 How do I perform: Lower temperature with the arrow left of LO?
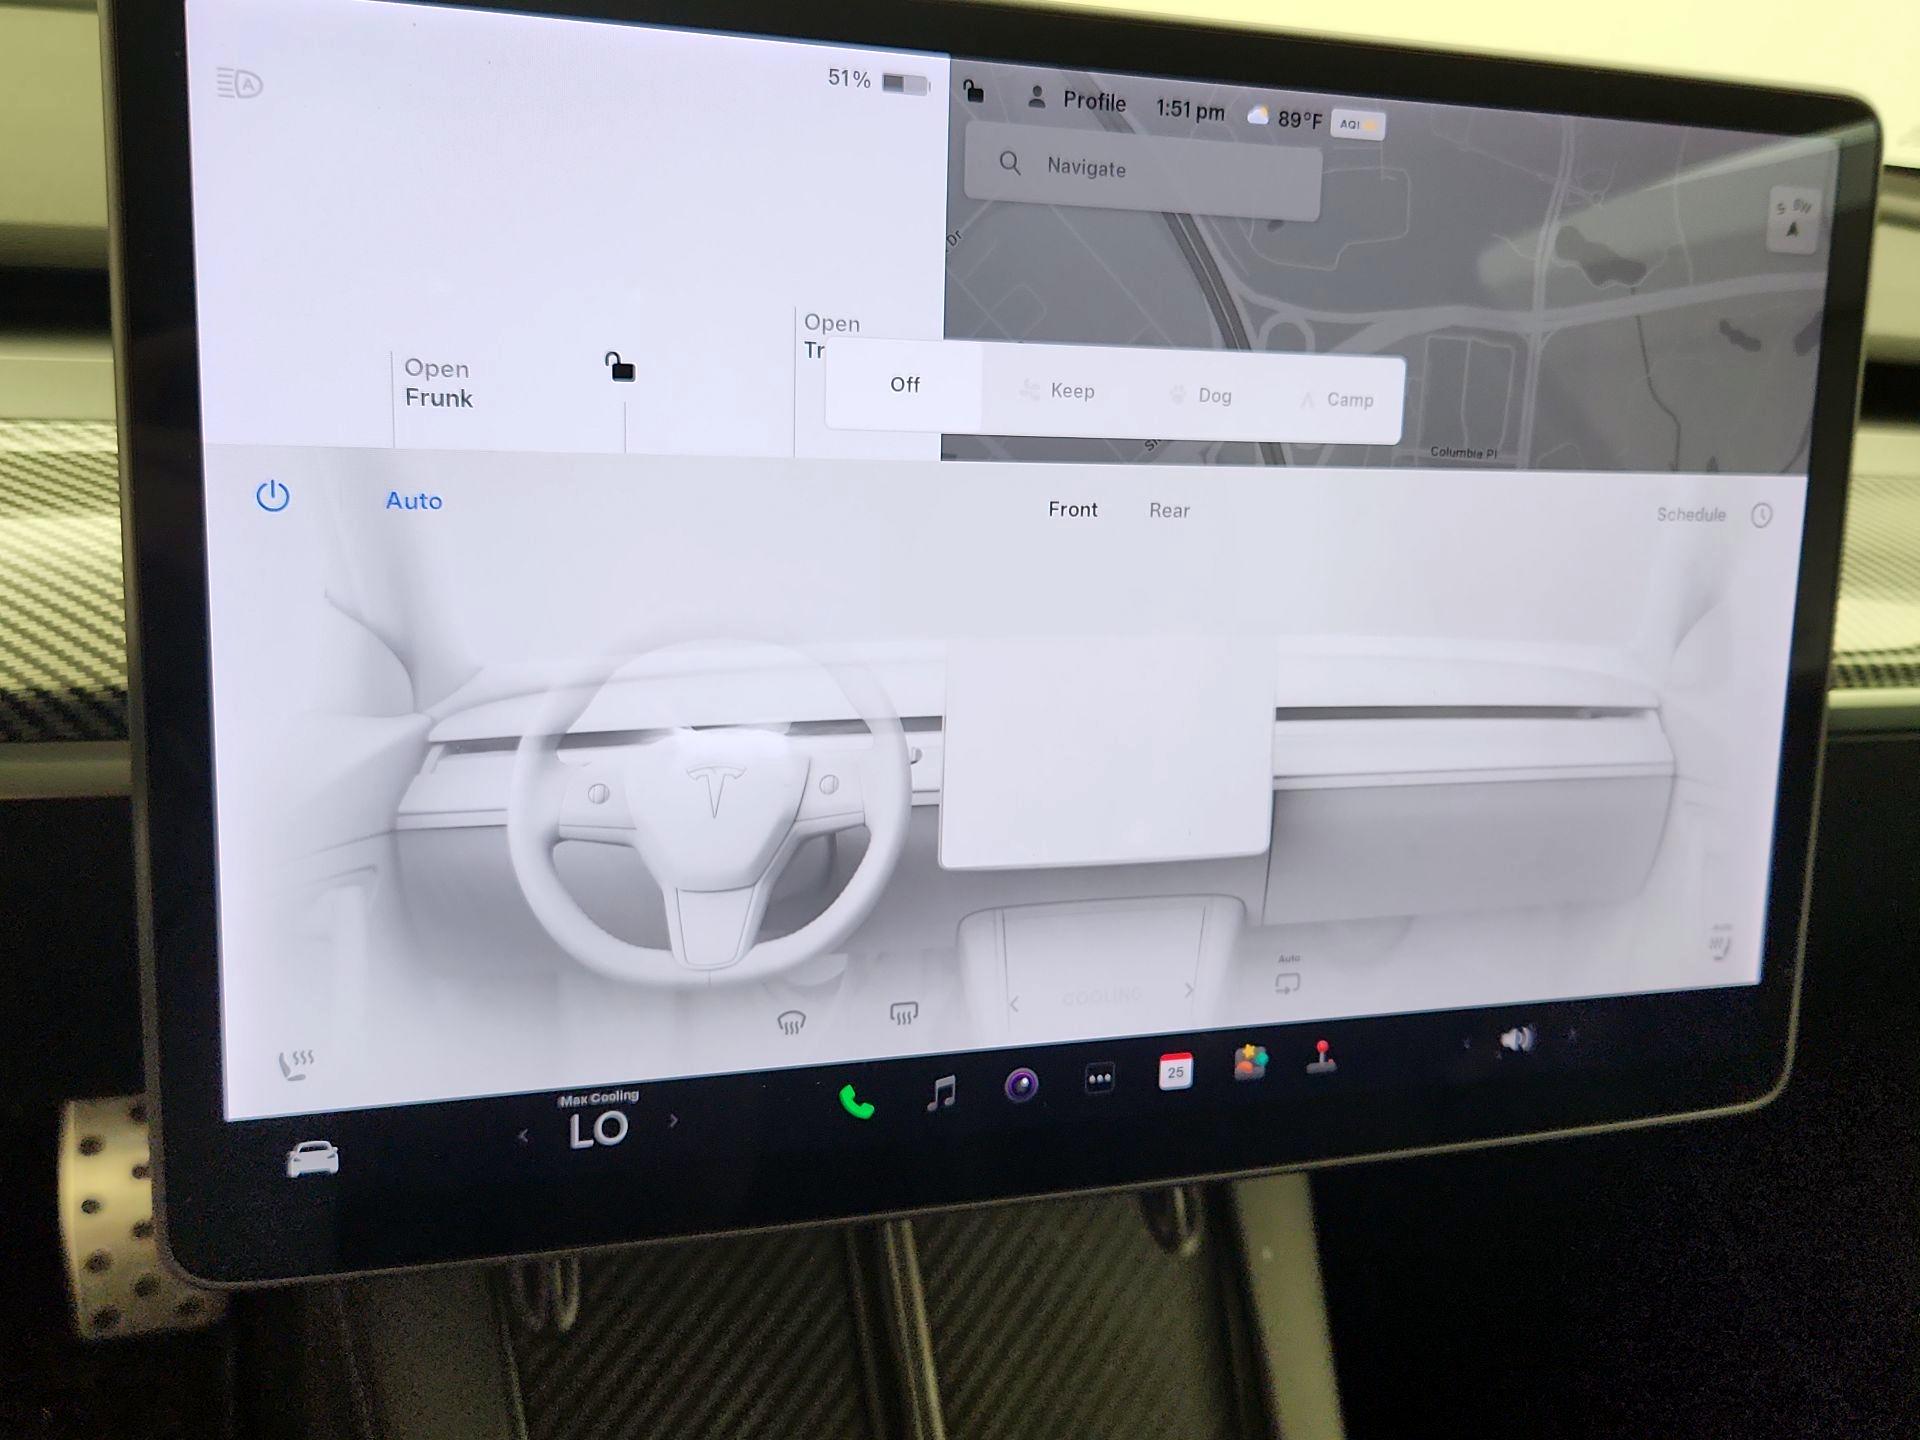coord(523,1135)
